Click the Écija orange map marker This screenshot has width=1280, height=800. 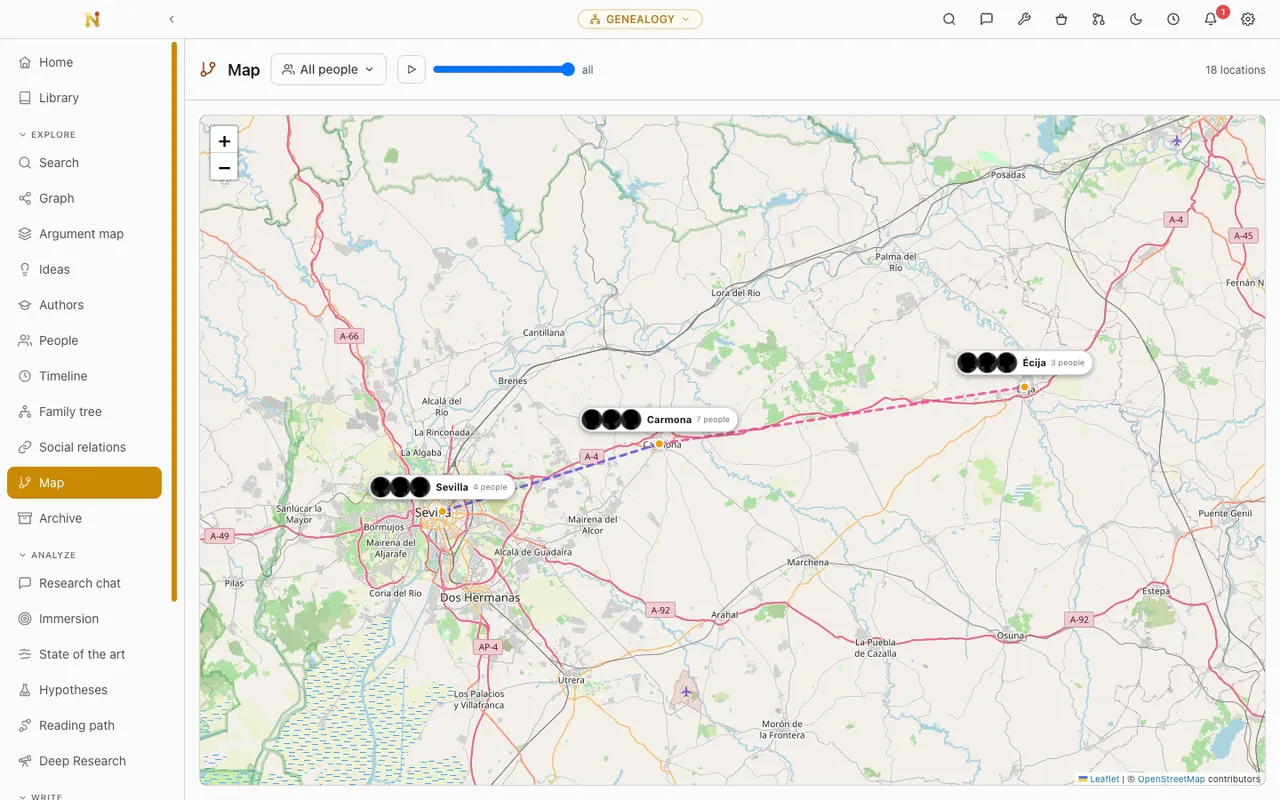[1024, 387]
